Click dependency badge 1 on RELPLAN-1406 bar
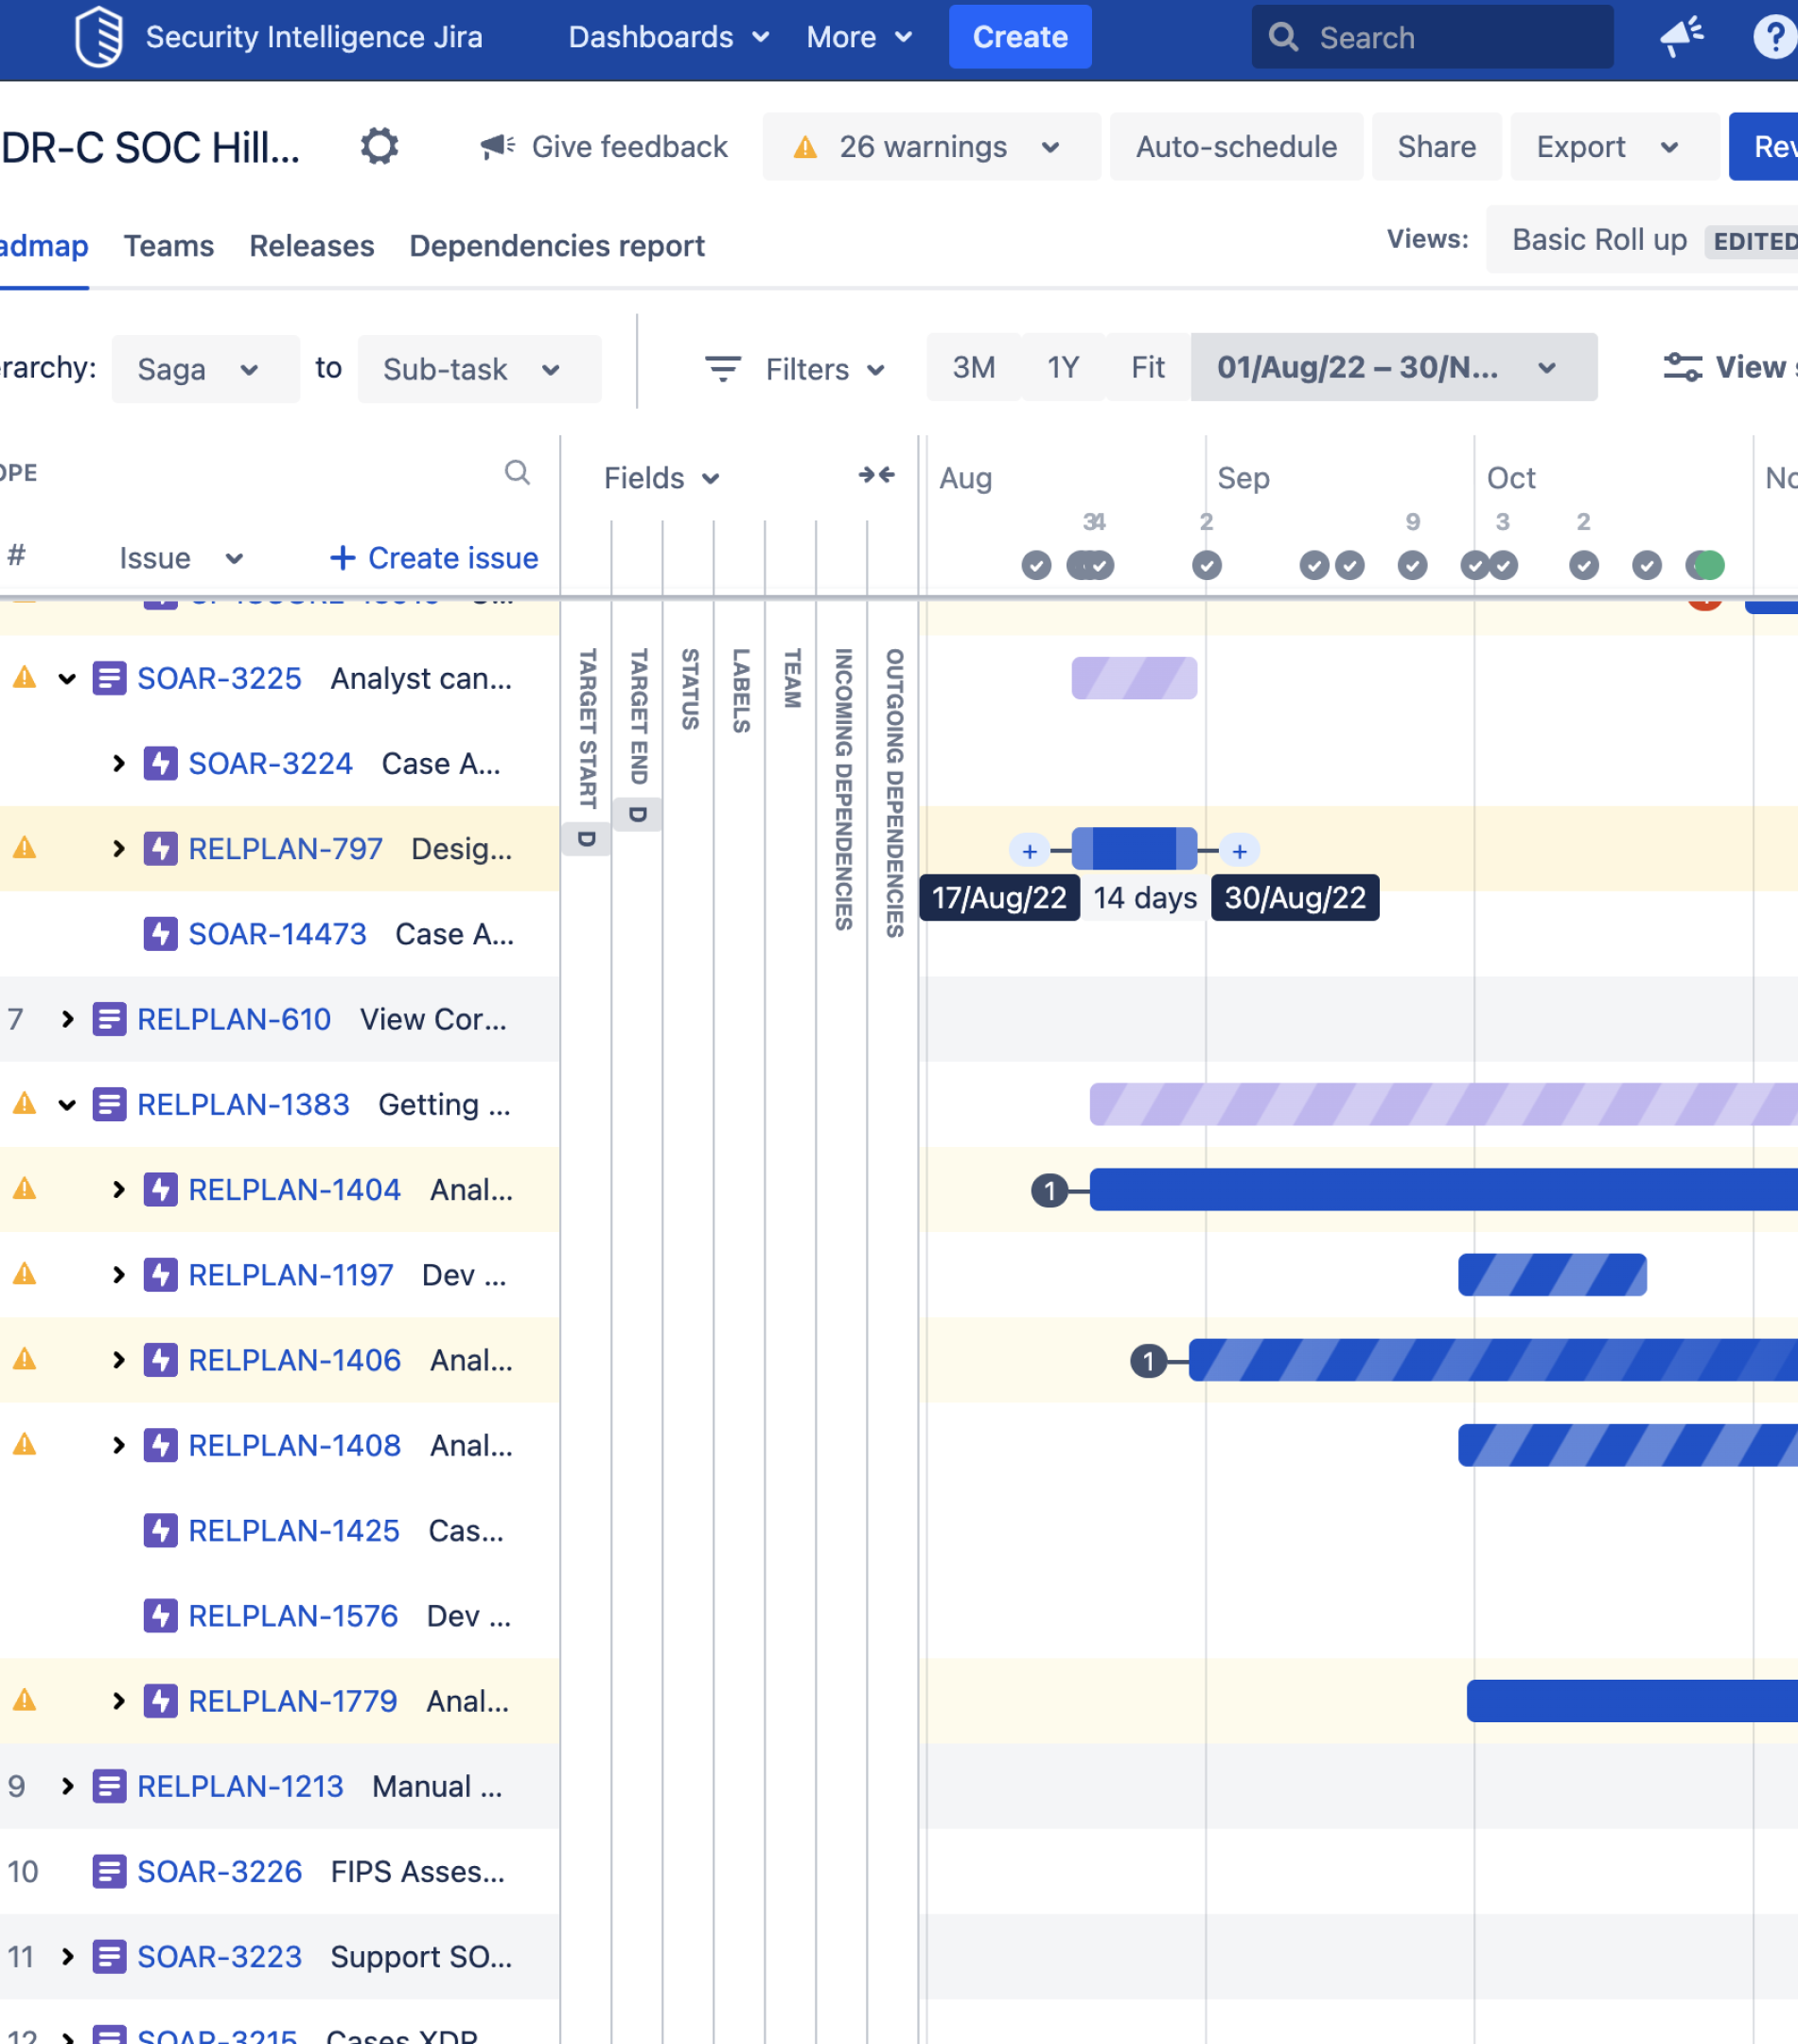The image size is (1798, 2044). pos(1148,1360)
